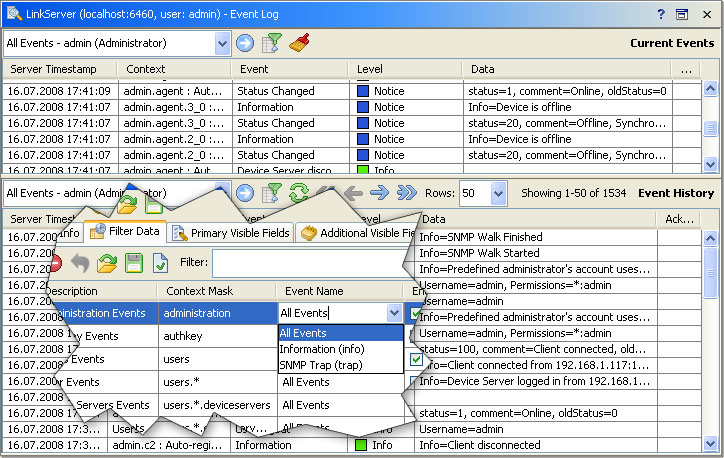Click the blue apply arrow in Event History toolbar
The image size is (724, 458).
click(245, 193)
